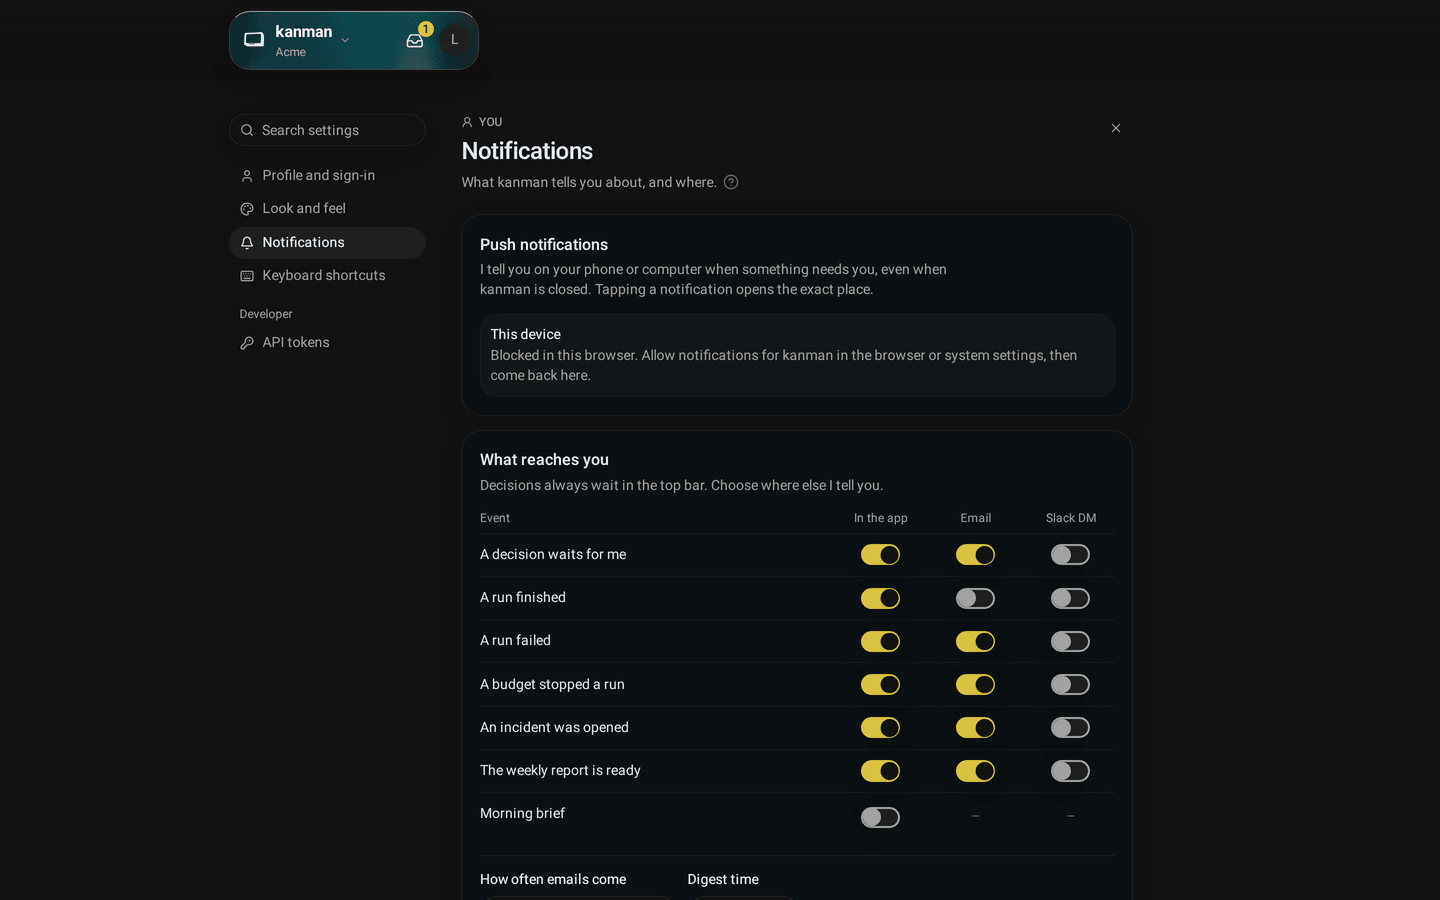Disable email for budget stopped a run

click(x=975, y=685)
